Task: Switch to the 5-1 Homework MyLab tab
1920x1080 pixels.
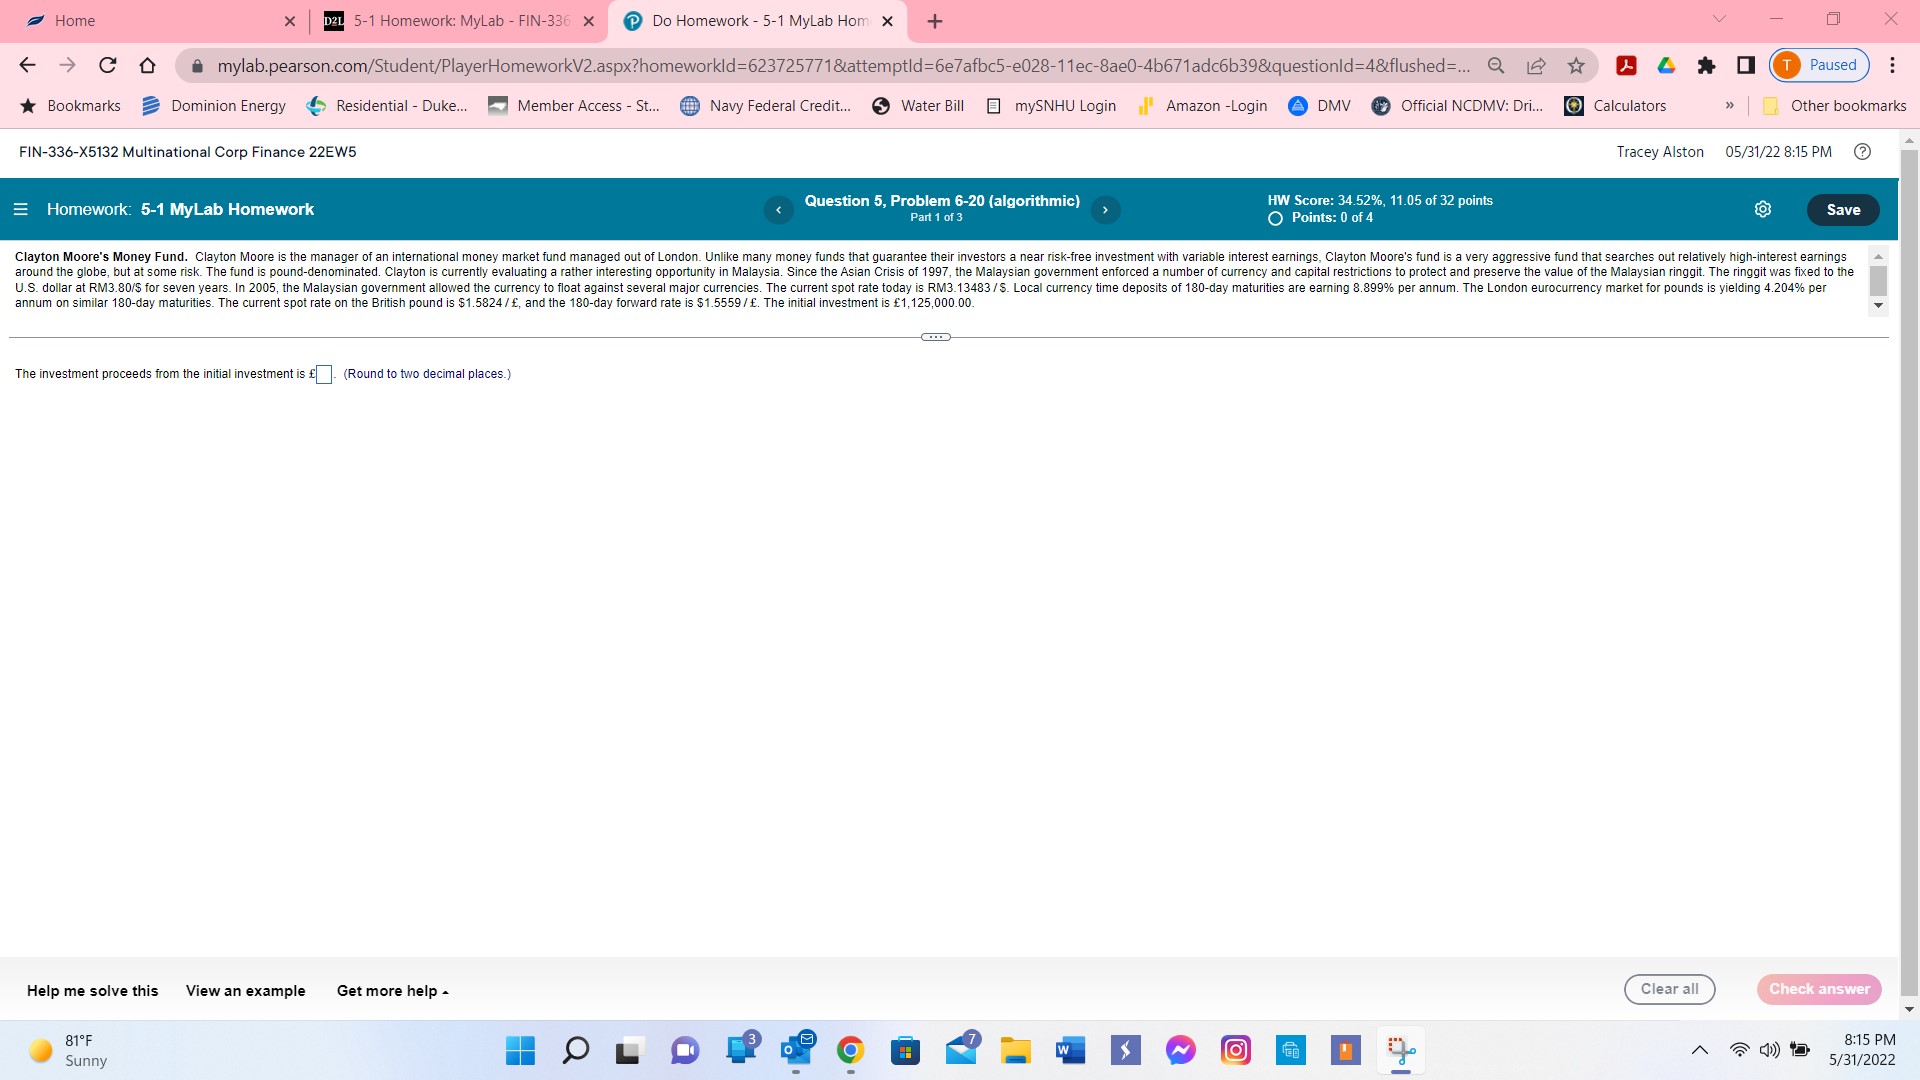Action: 460,21
